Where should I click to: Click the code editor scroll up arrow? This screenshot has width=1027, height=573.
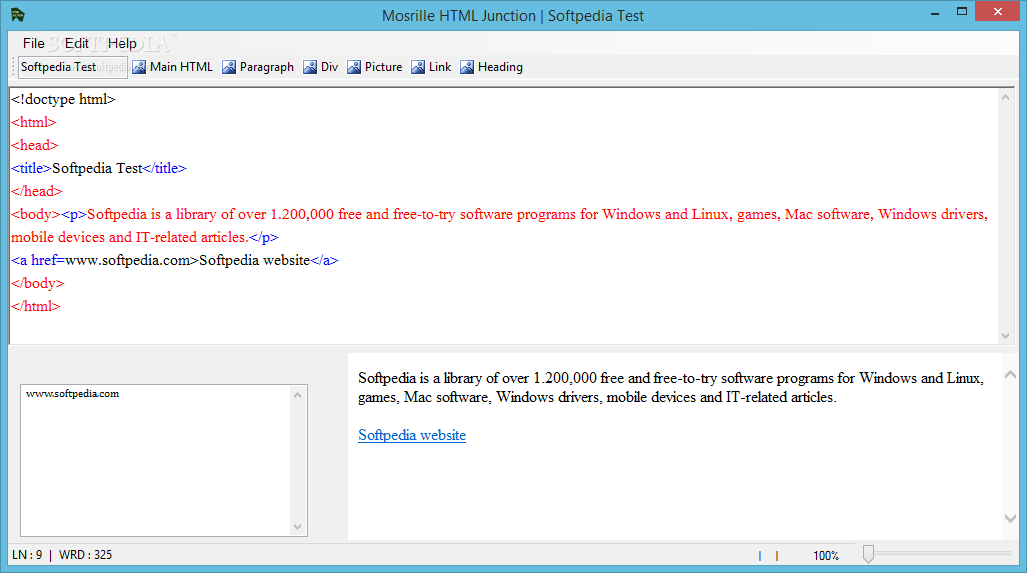point(1005,97)
